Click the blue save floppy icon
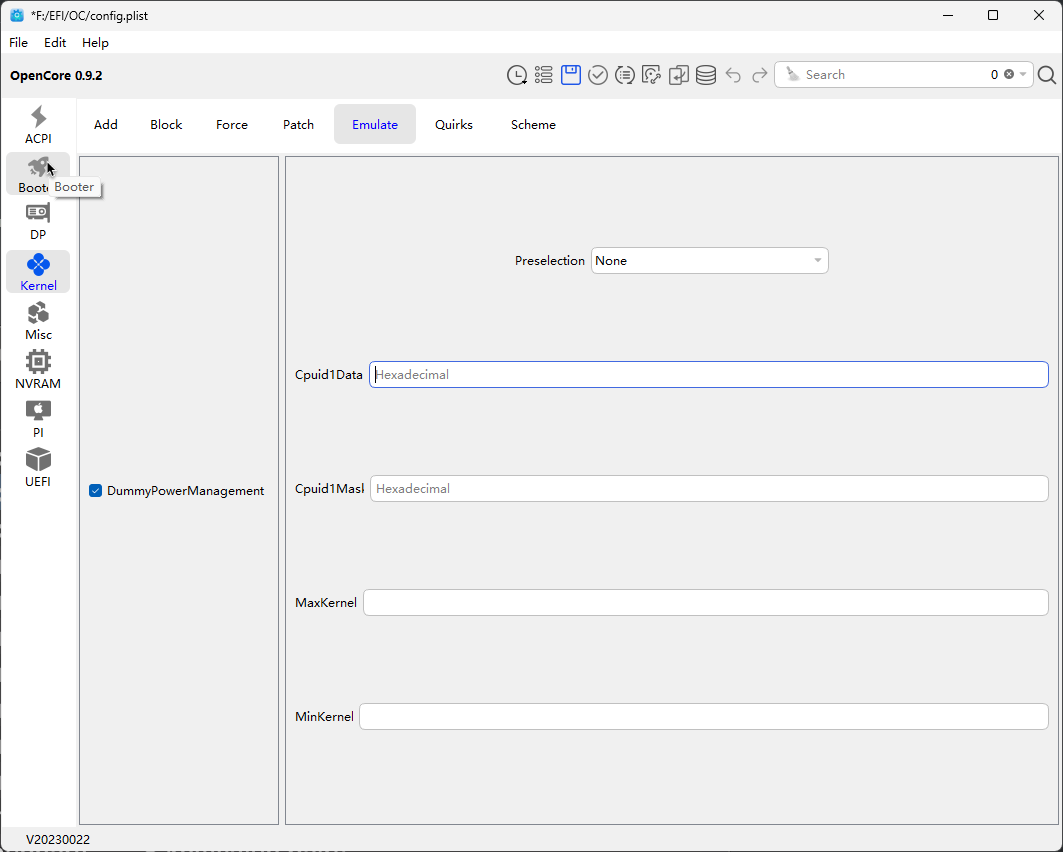Viewport: 1063px width, 852px height. [571, 75]
